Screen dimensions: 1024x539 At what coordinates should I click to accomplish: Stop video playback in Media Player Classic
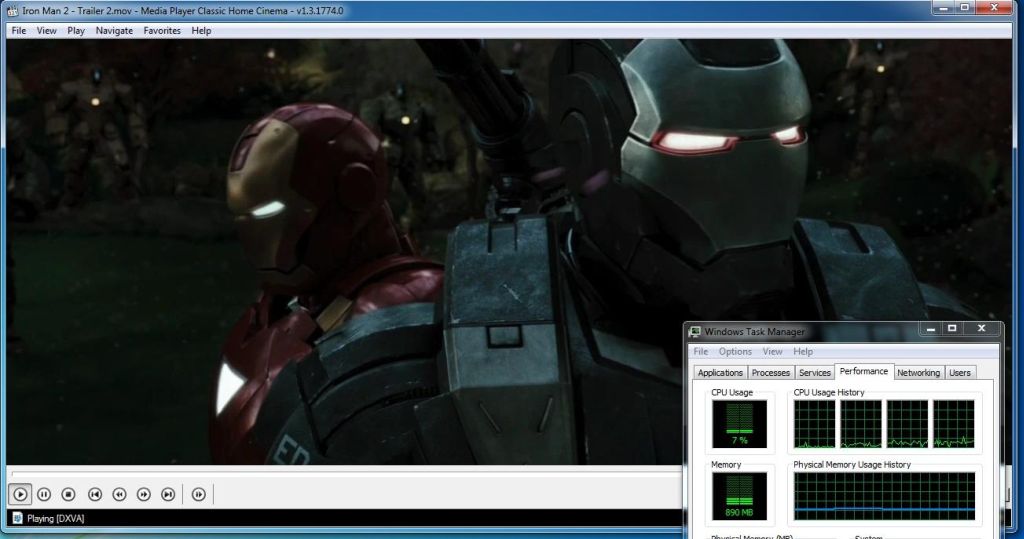tap(69, 495)
